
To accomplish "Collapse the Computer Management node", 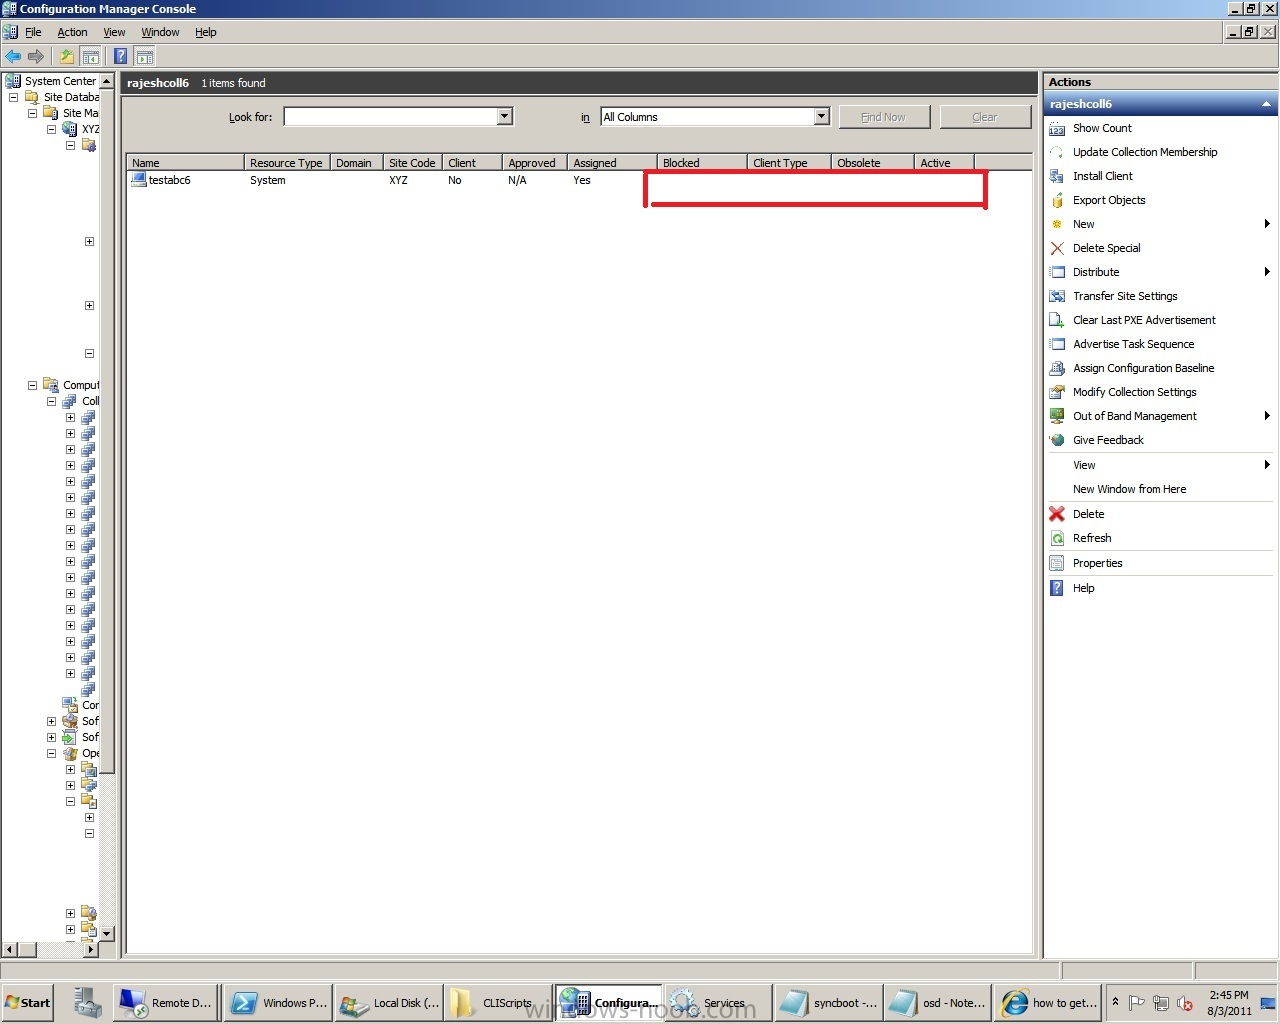I will [x=32, y=385].
